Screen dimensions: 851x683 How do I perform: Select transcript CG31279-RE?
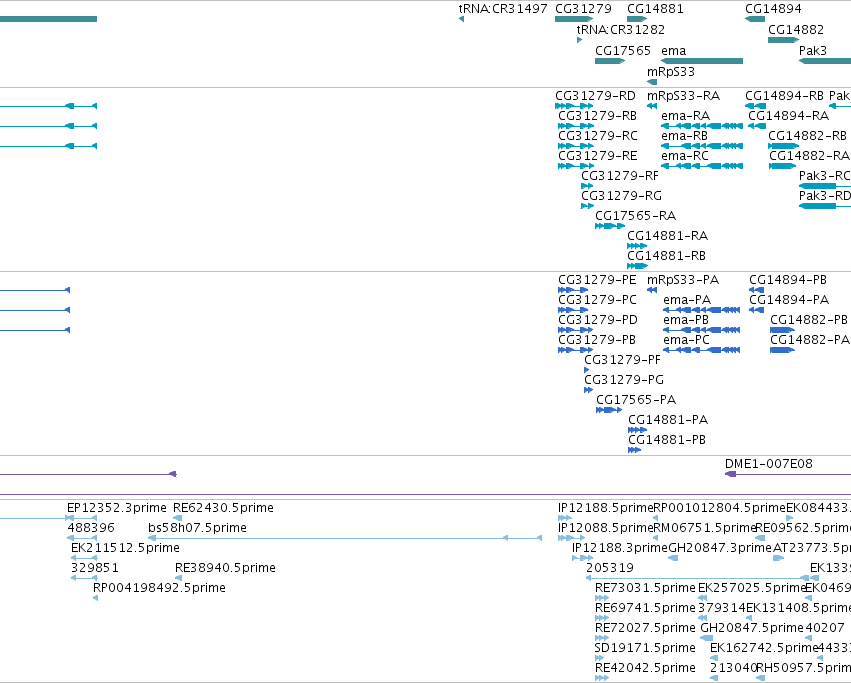click(x=597, y=156)
